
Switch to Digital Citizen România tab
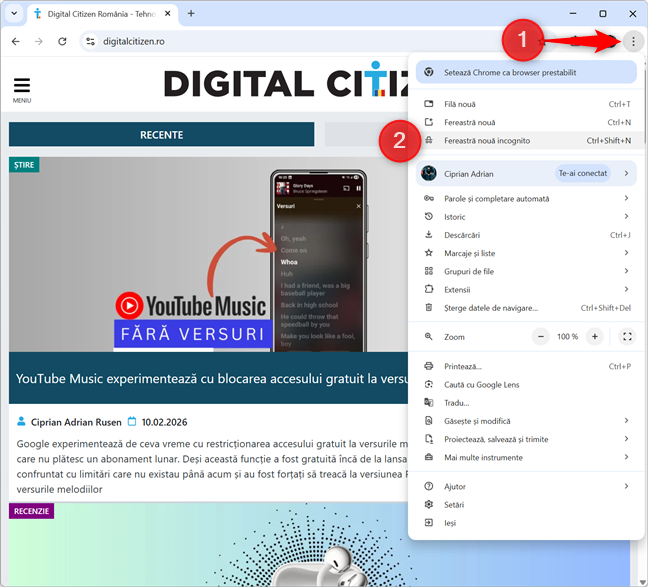tap(101, 14)
